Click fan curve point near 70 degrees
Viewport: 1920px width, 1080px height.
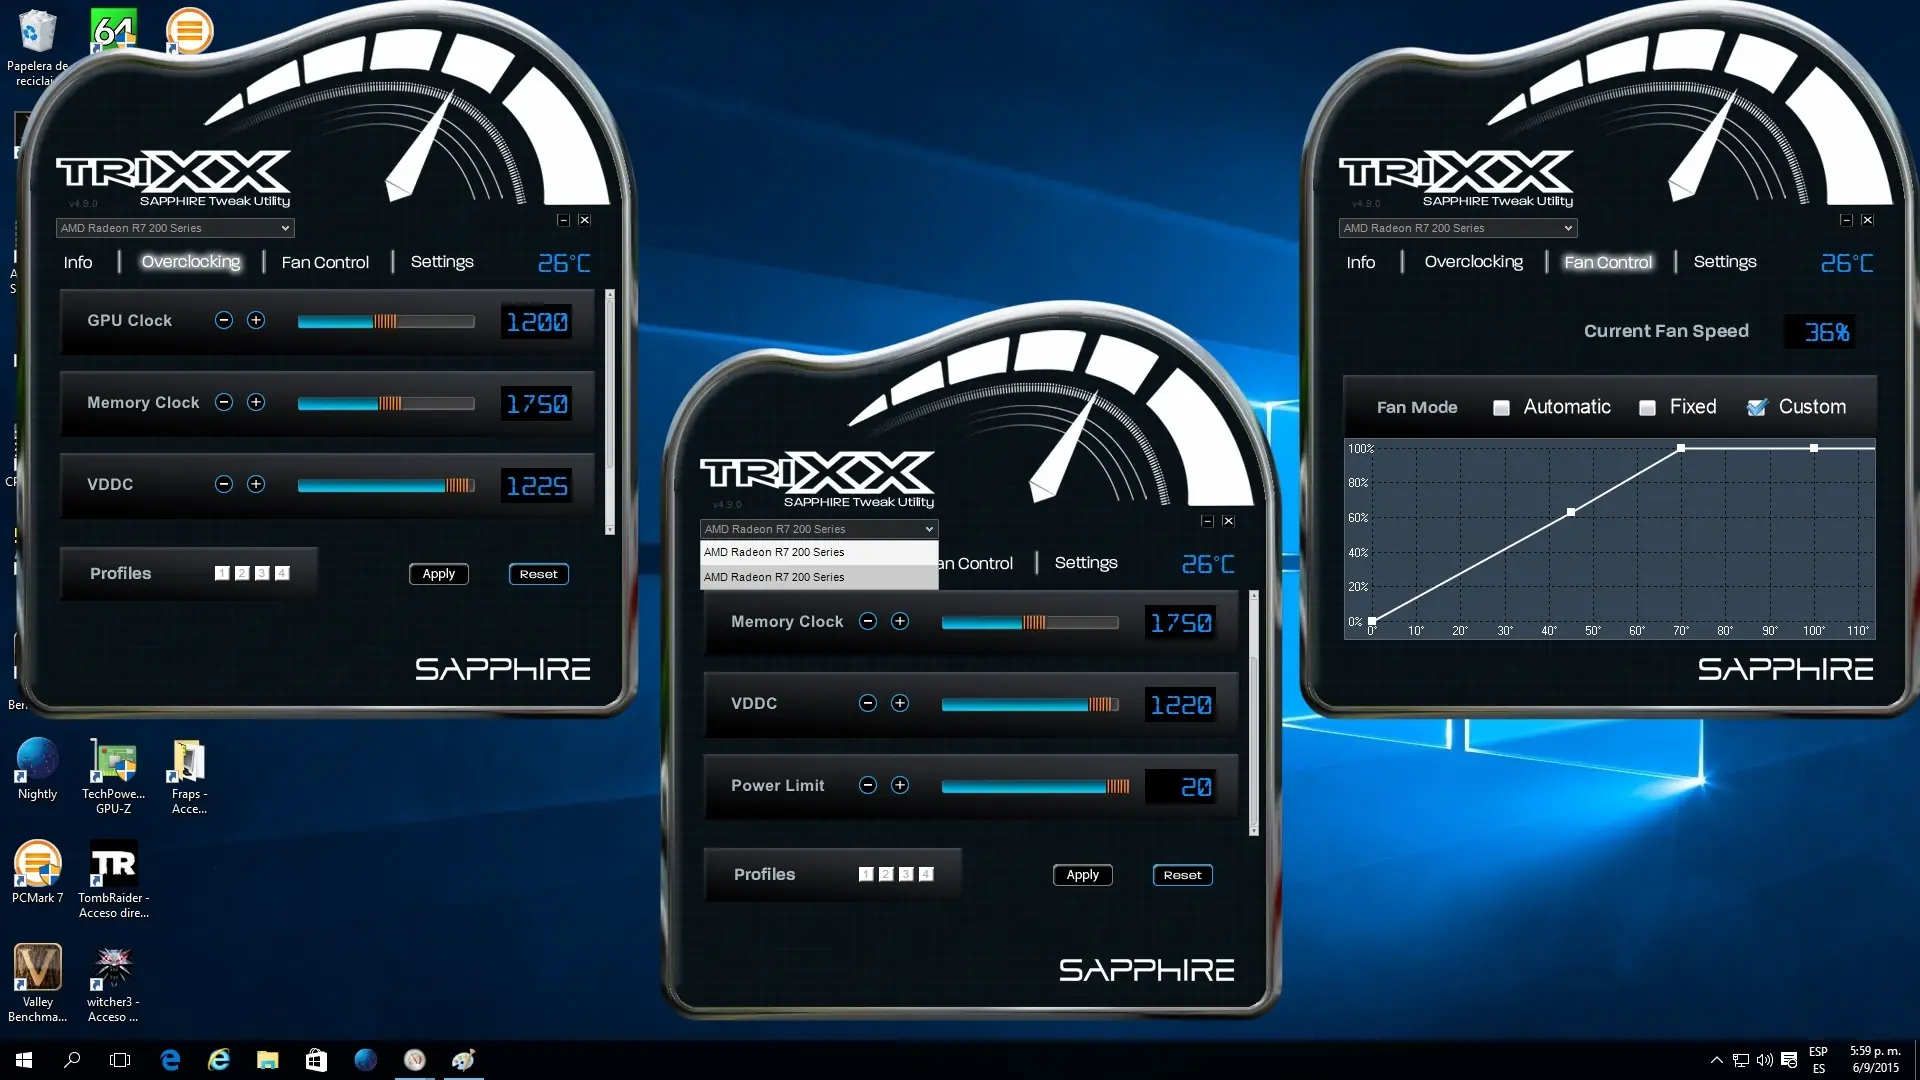[x=1681, y=448]
